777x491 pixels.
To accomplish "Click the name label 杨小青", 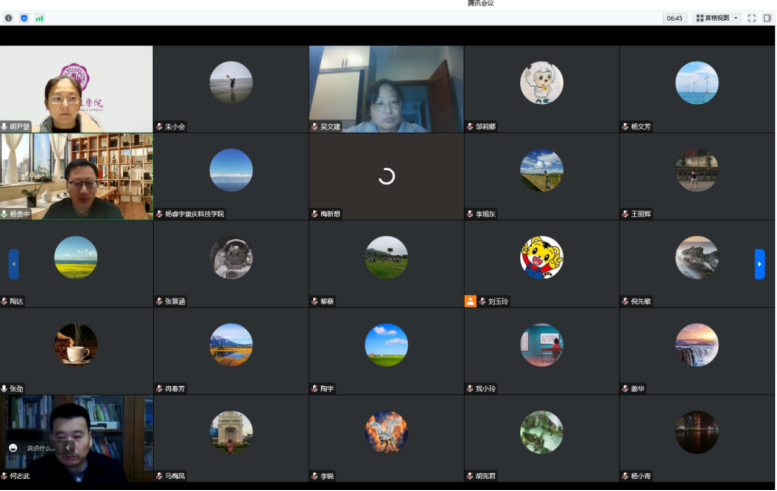I will tap(641, 476).
